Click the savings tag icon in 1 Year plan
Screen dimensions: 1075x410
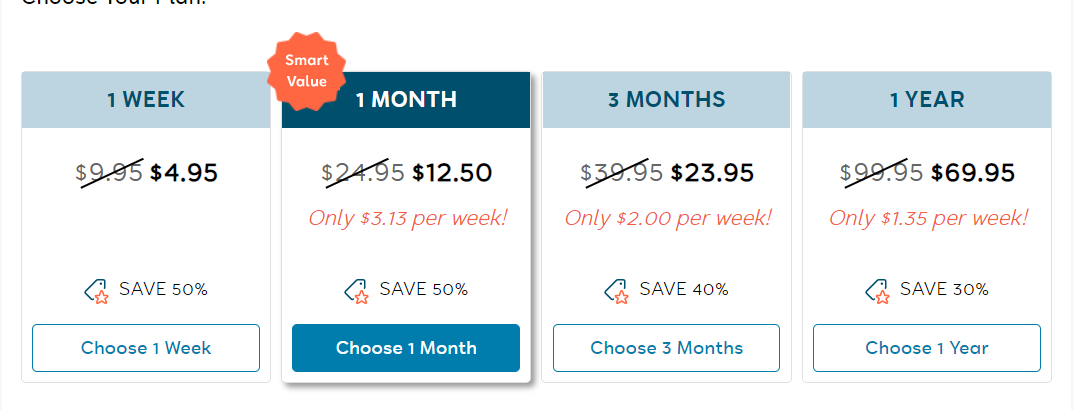click(x=878, y=291)
